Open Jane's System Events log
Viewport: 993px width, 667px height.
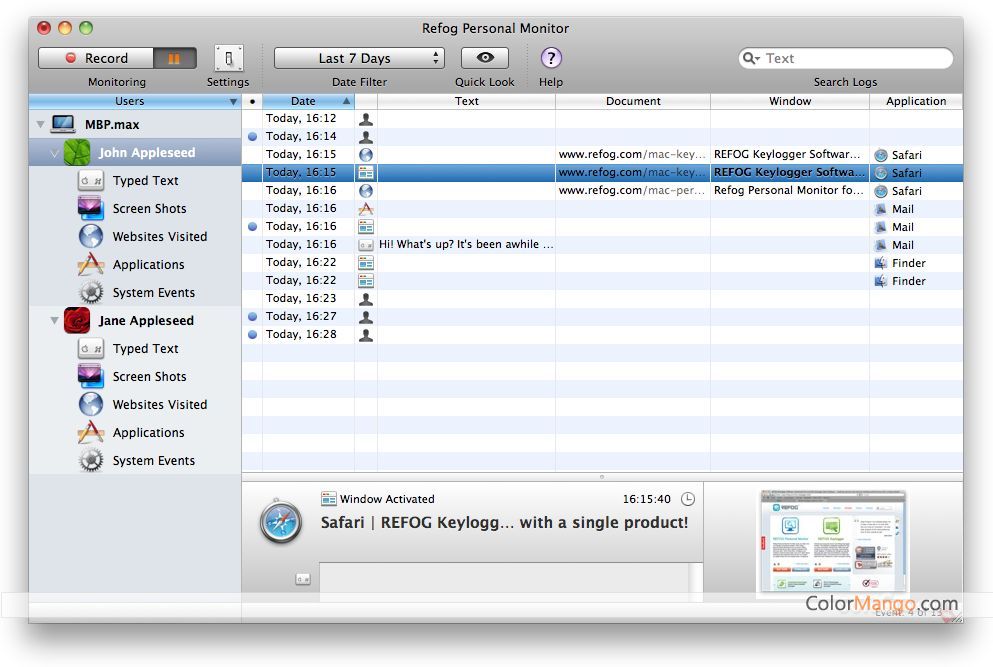pos(153,461)
